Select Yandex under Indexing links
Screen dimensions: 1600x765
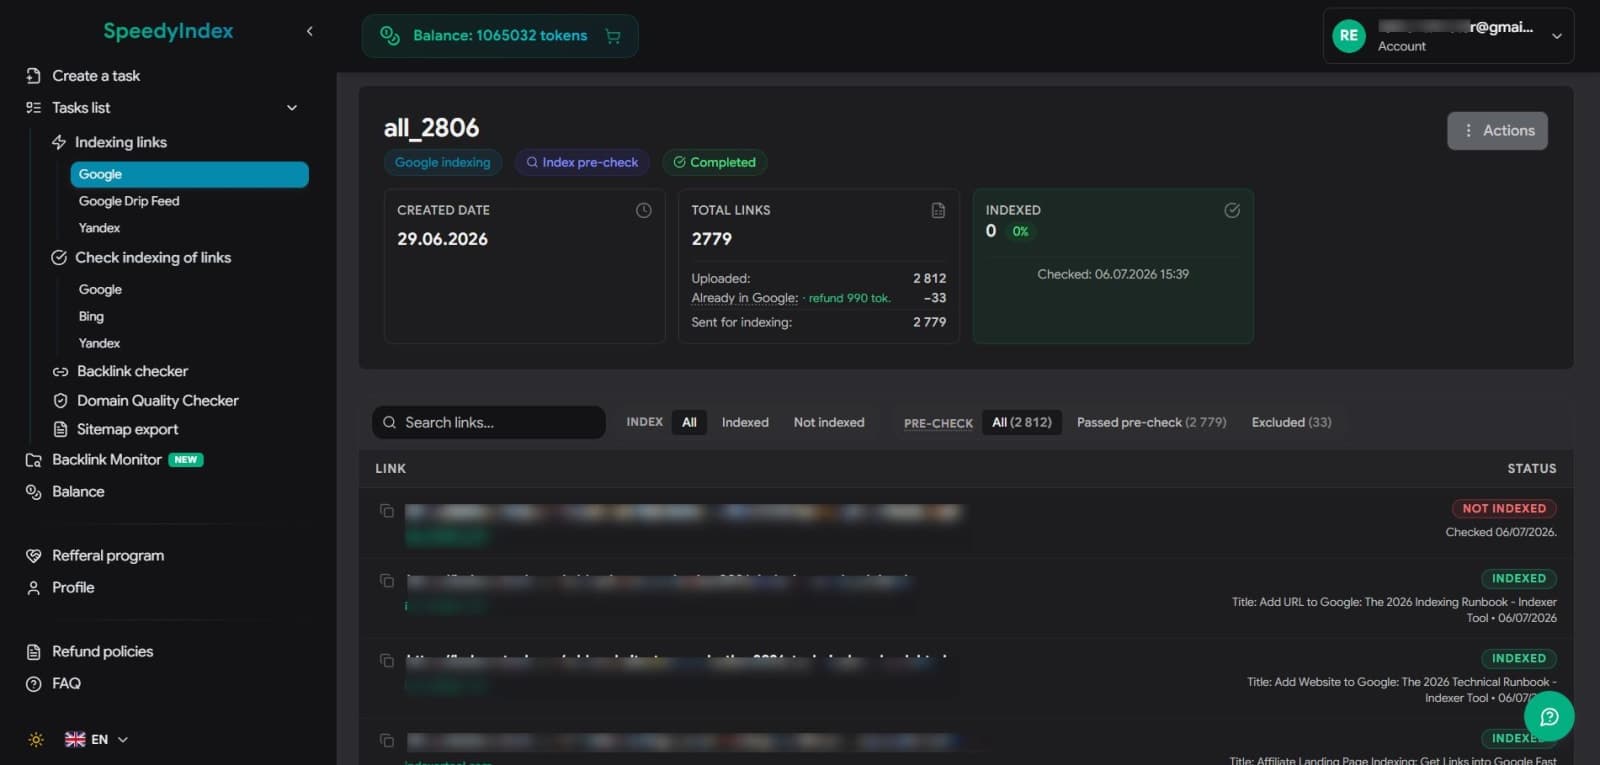pyautogui.click(x=99, y=228)
